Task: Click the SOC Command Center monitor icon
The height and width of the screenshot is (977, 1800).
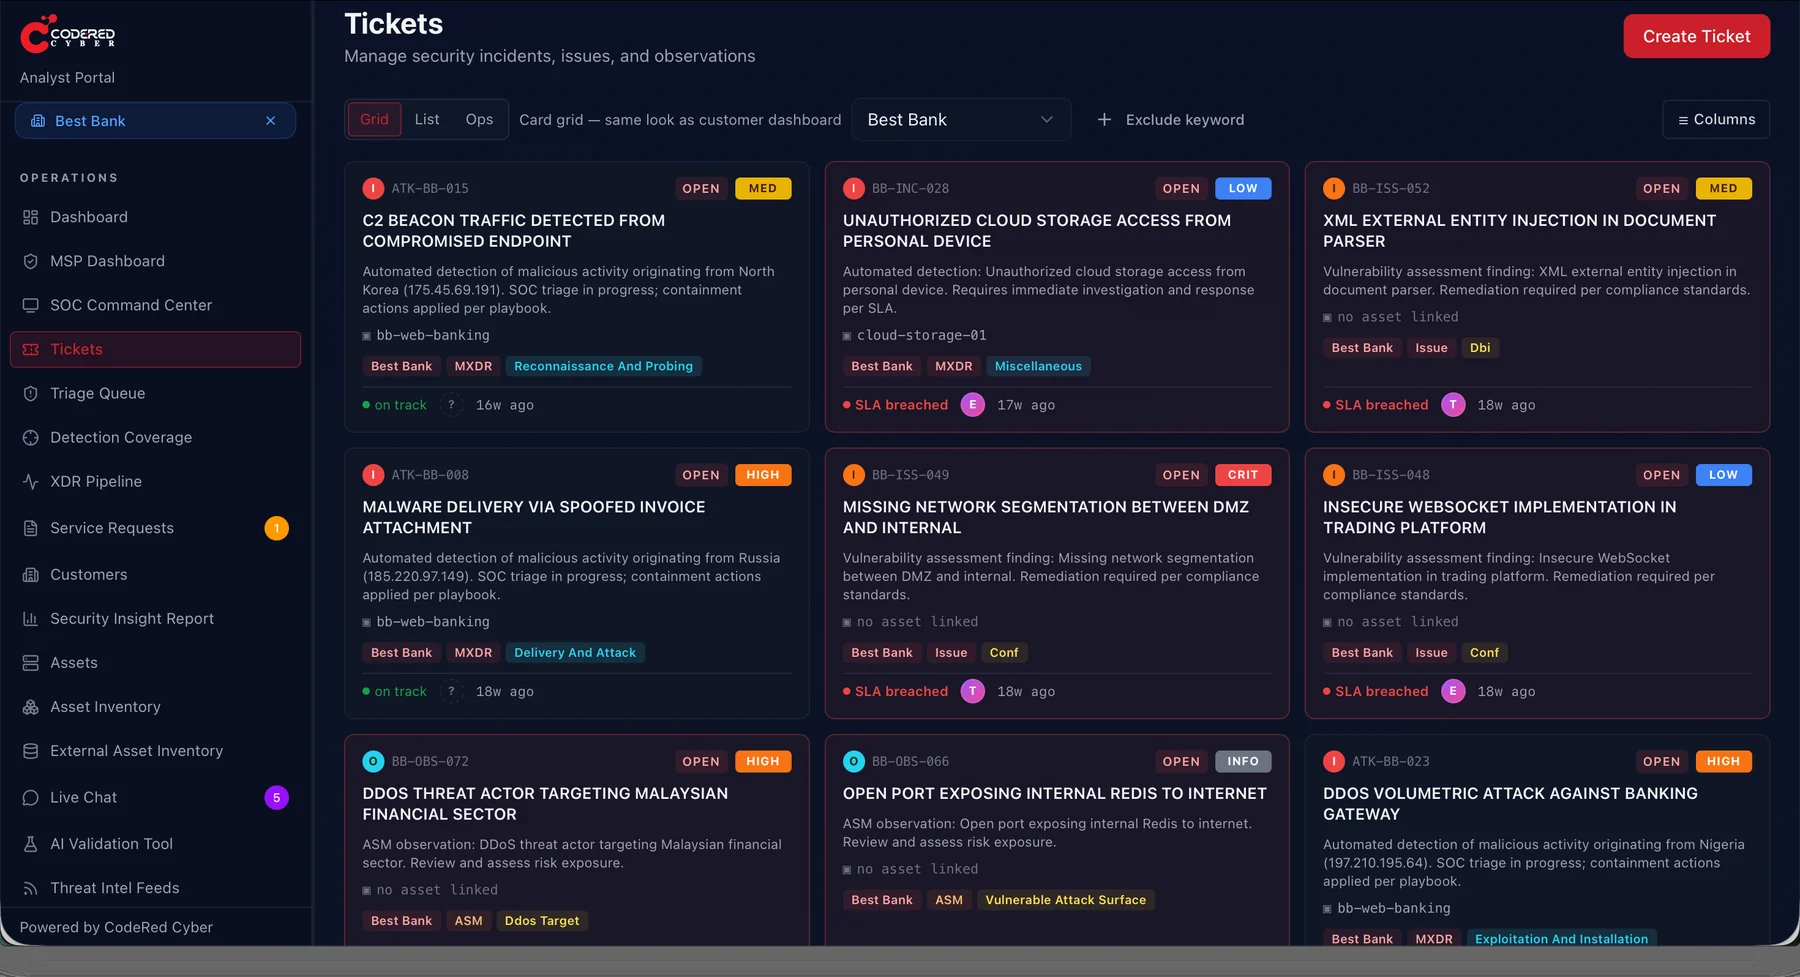Action: coord(31,305)
